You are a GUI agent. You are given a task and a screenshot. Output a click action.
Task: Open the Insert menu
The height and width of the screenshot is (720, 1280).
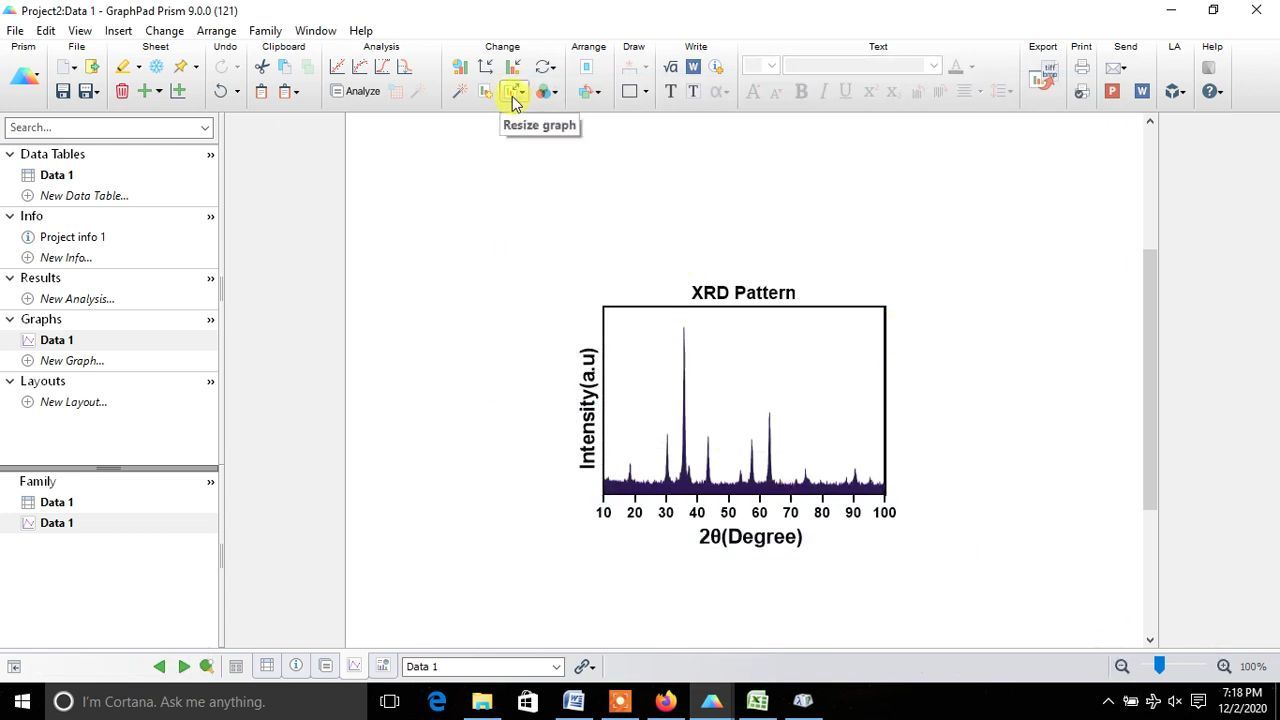tap(118, 31)
